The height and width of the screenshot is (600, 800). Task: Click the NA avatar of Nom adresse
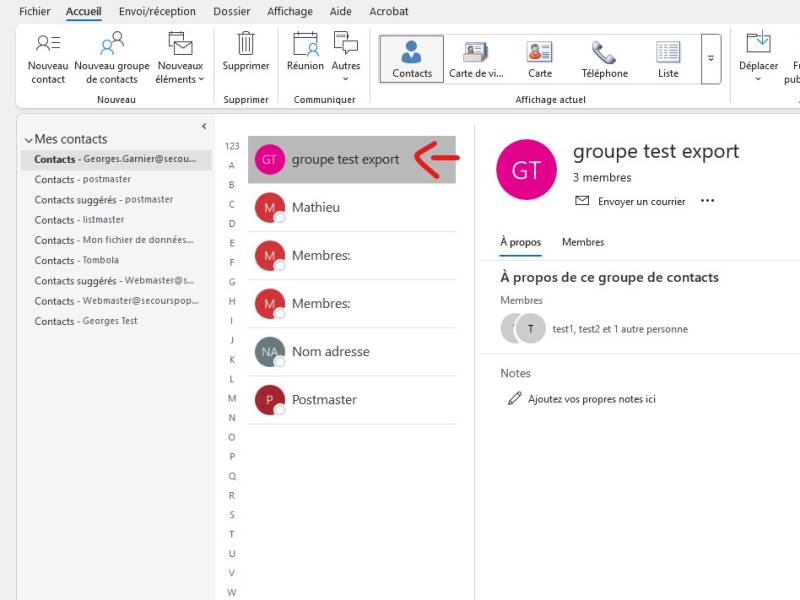click(x=269, y=352)
